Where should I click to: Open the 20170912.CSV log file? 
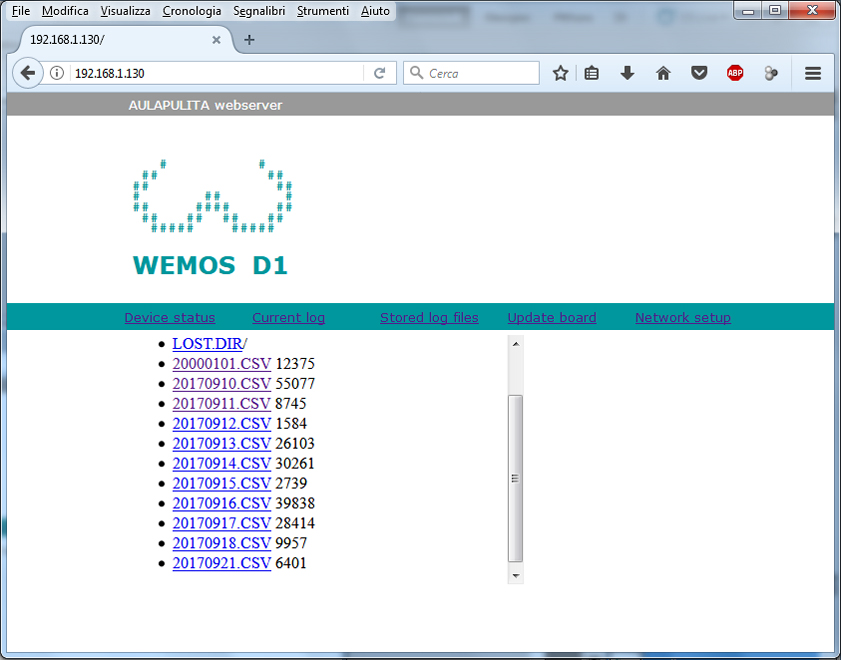[222, 424]
